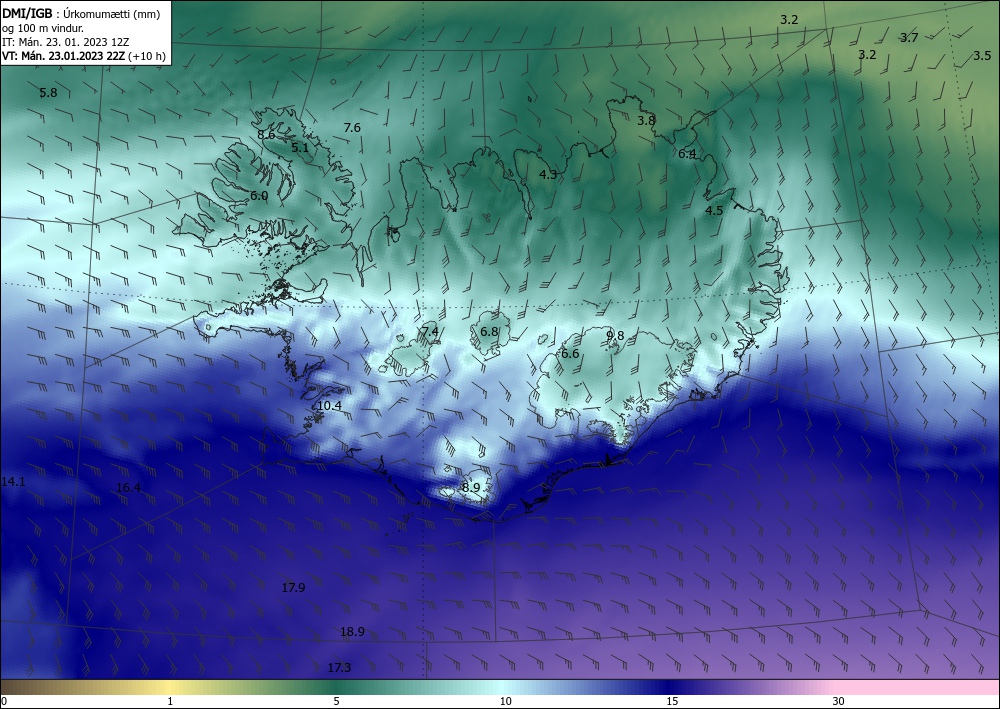Click the 9.8 value label

(x=615, y=336)
